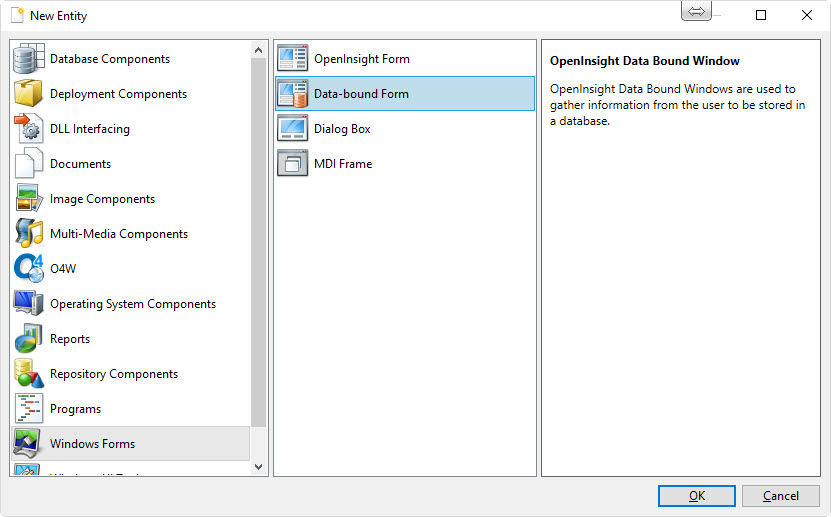Select DLL Interfacing category label
Viewport: 831px width, 517px height.
point(90,129)
